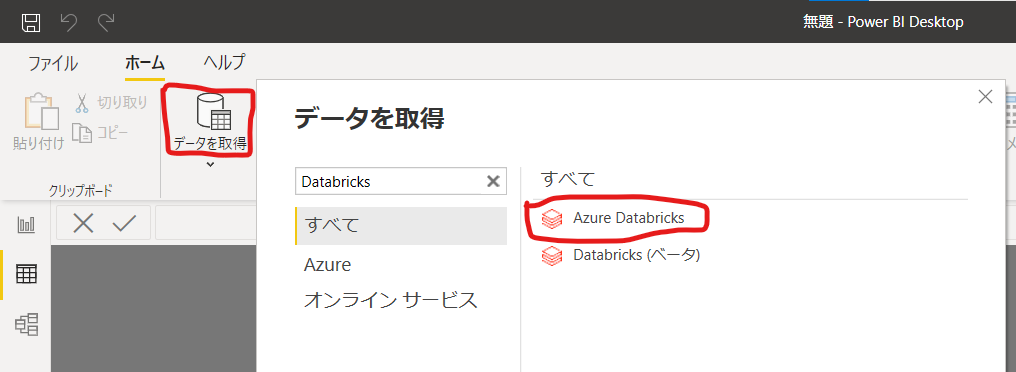The height and width of the screenshot is (372, 1016).
Task: Click the Azure Databricks red stack icon
Action: pos(551,219)
